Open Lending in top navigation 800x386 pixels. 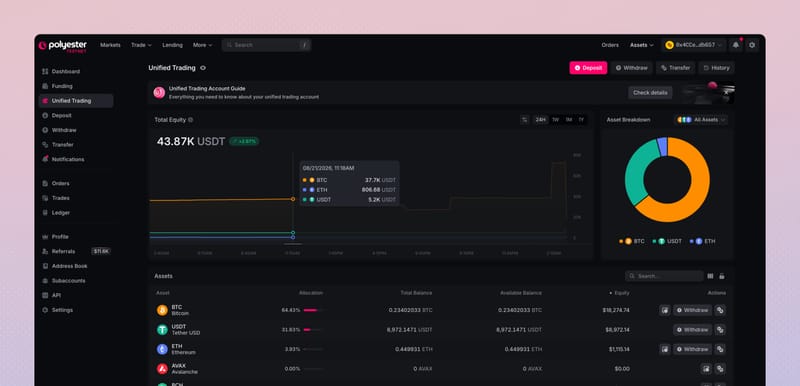(172, 45)
